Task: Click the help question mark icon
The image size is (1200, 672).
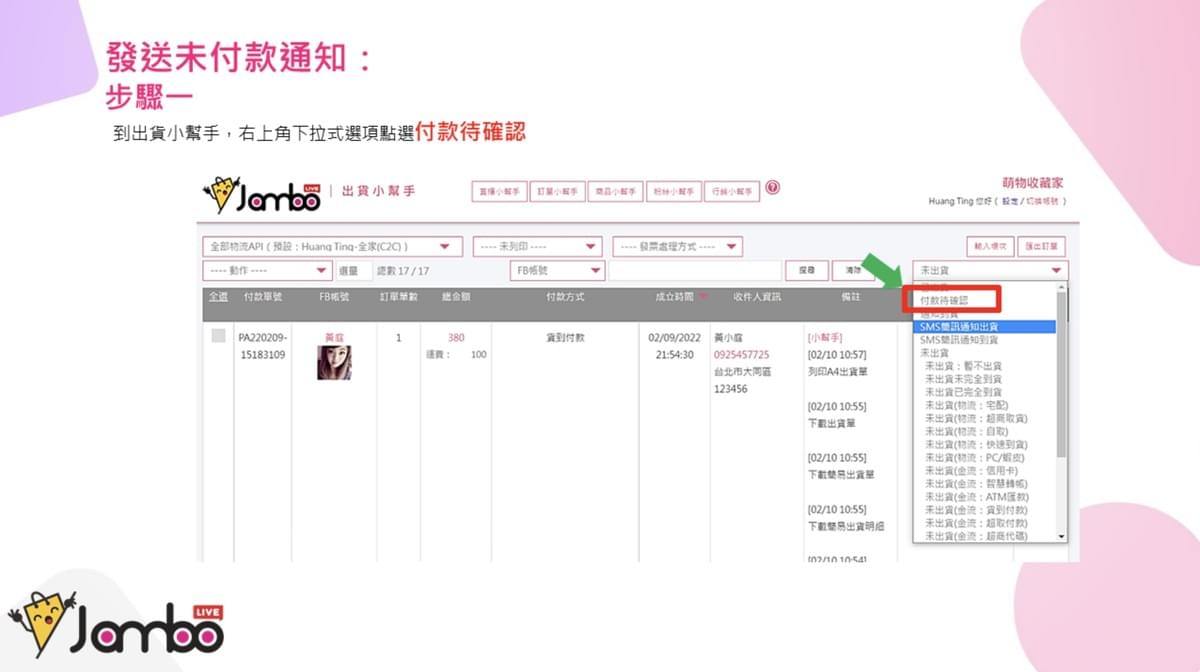Action: (773, 188)
